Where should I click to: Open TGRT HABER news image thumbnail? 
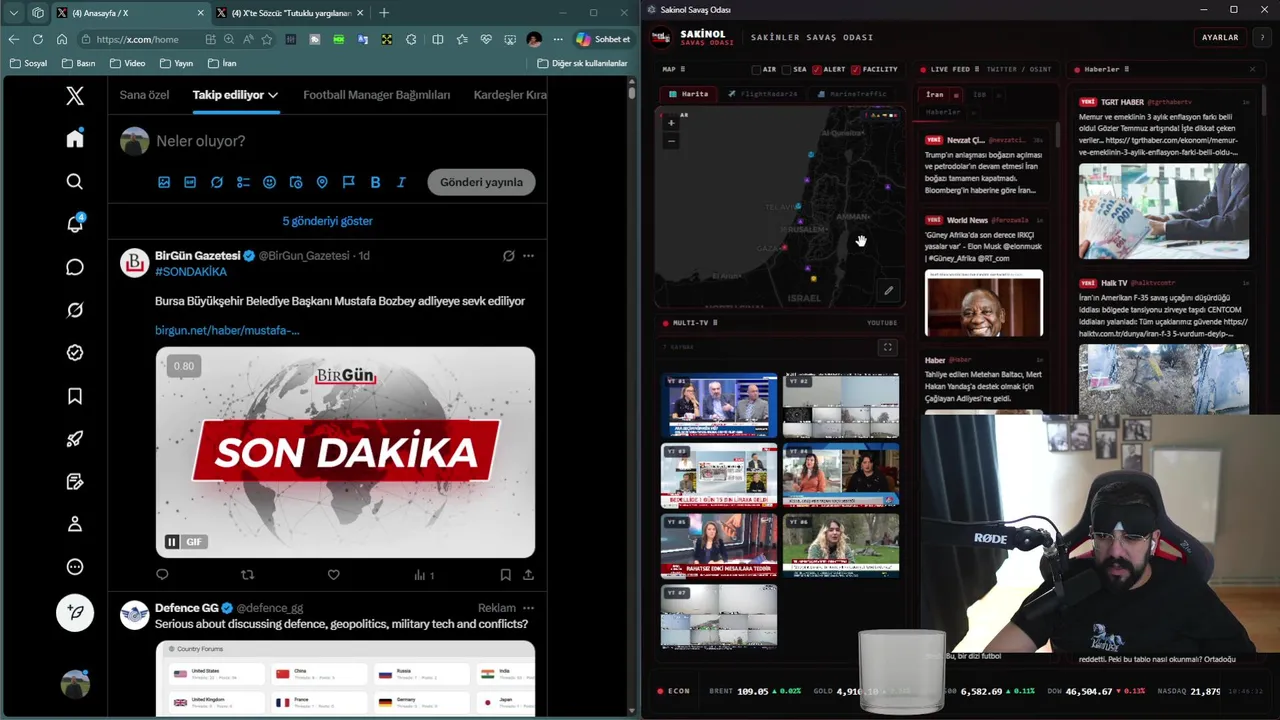1163,212
